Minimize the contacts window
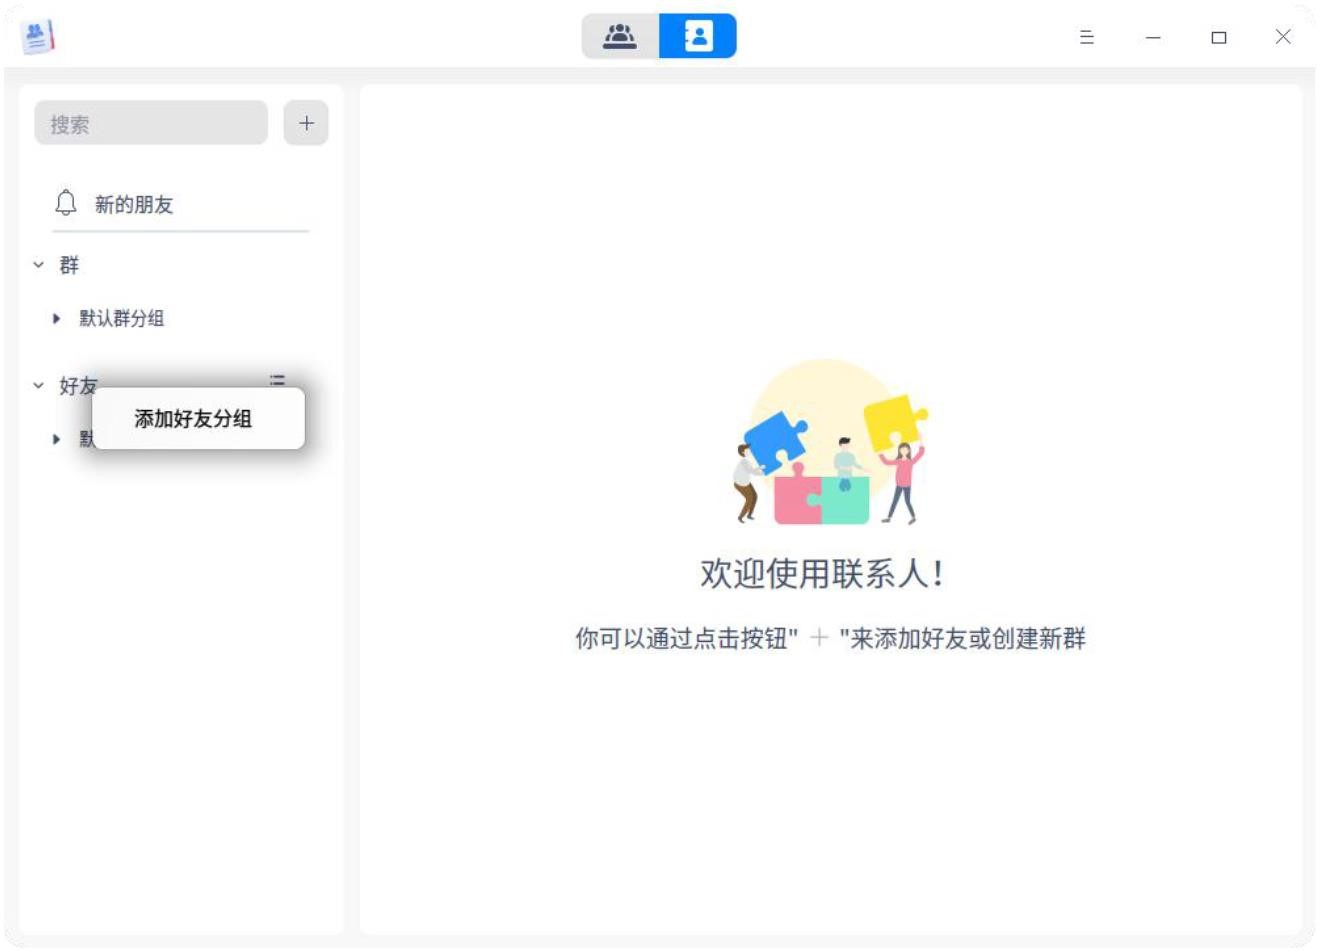The image size is (1319, 952). tap(1153, 37)
